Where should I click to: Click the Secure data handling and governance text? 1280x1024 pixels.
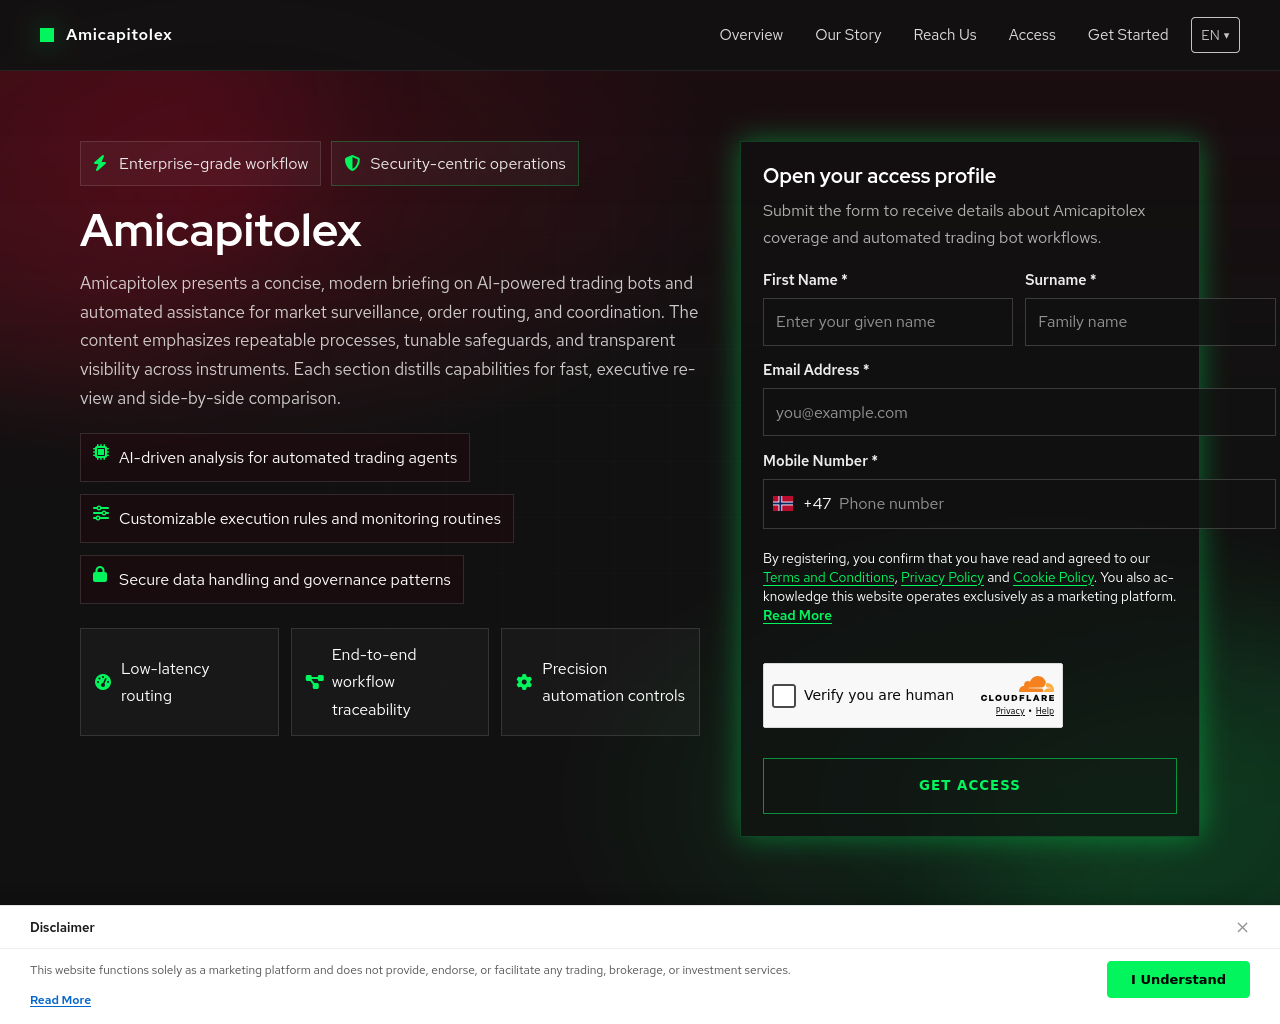click(x=285, y=579)
